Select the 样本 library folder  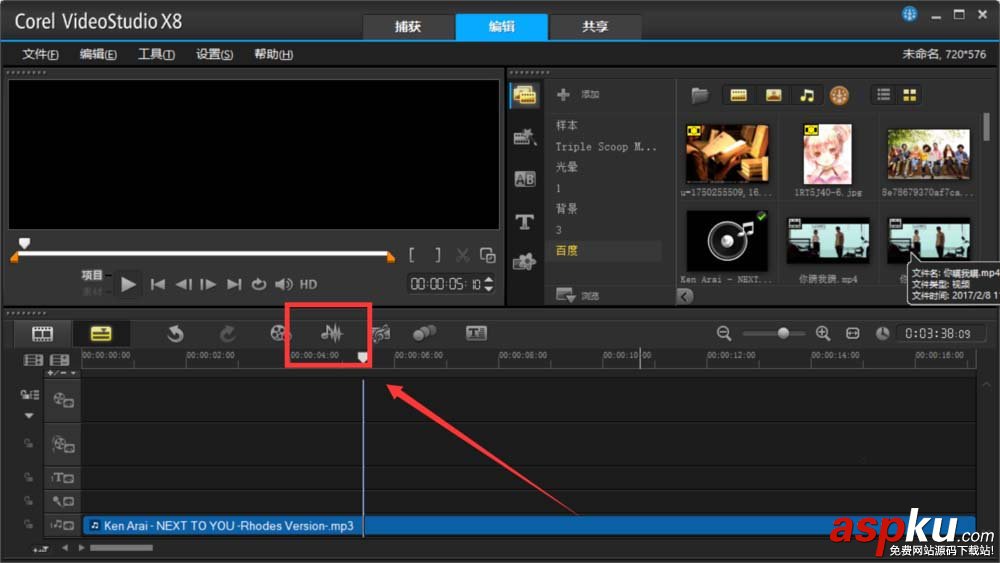point(567,125)
